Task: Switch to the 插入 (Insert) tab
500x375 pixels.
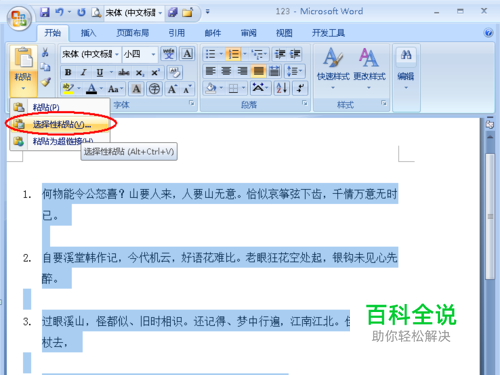Action: [x=88, y=33]
